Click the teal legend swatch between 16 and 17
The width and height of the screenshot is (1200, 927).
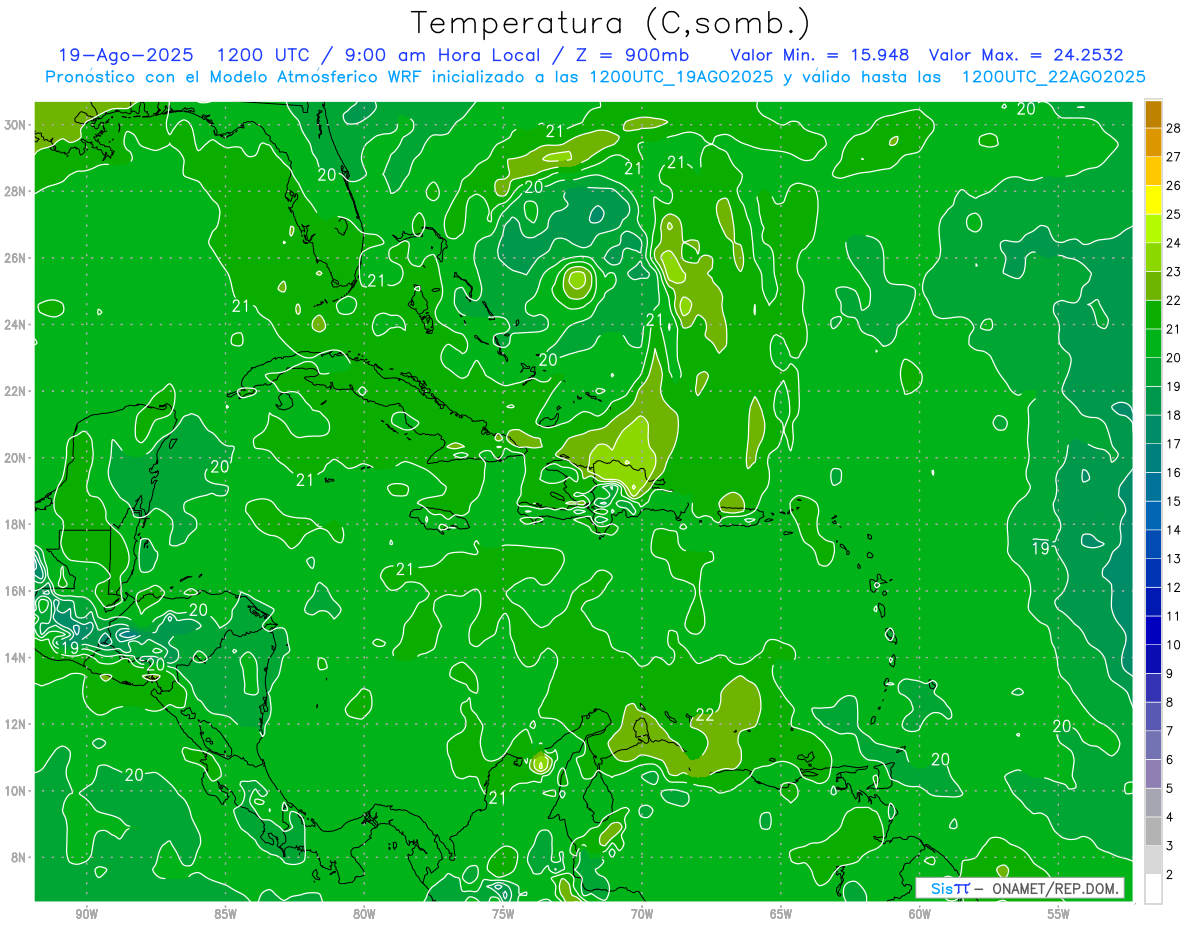[x=1153, y=459]
